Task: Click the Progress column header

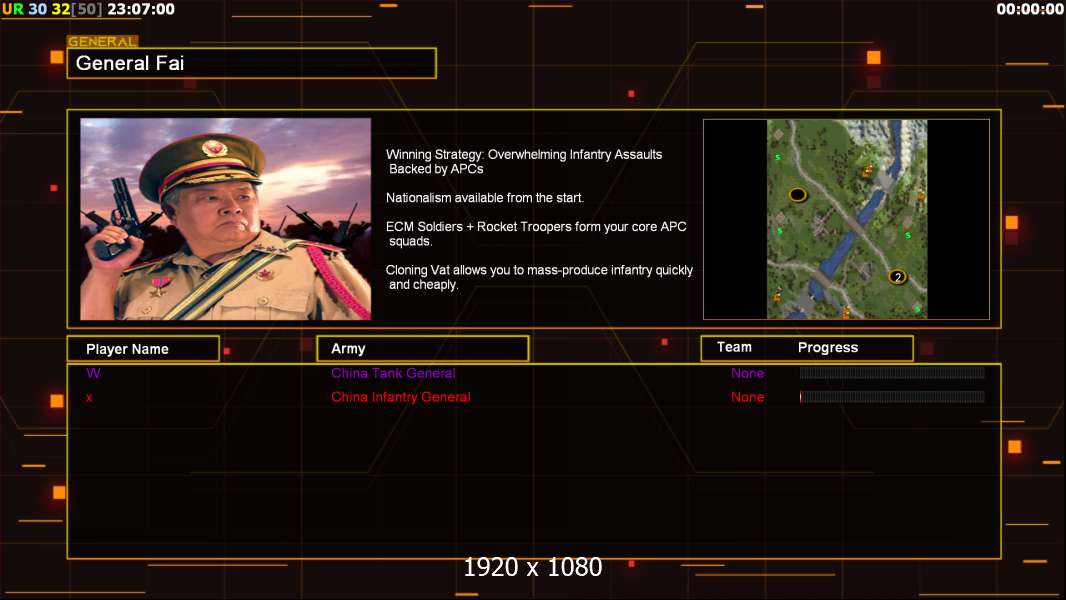Action: pyautogui.click(x=827, y=347)
